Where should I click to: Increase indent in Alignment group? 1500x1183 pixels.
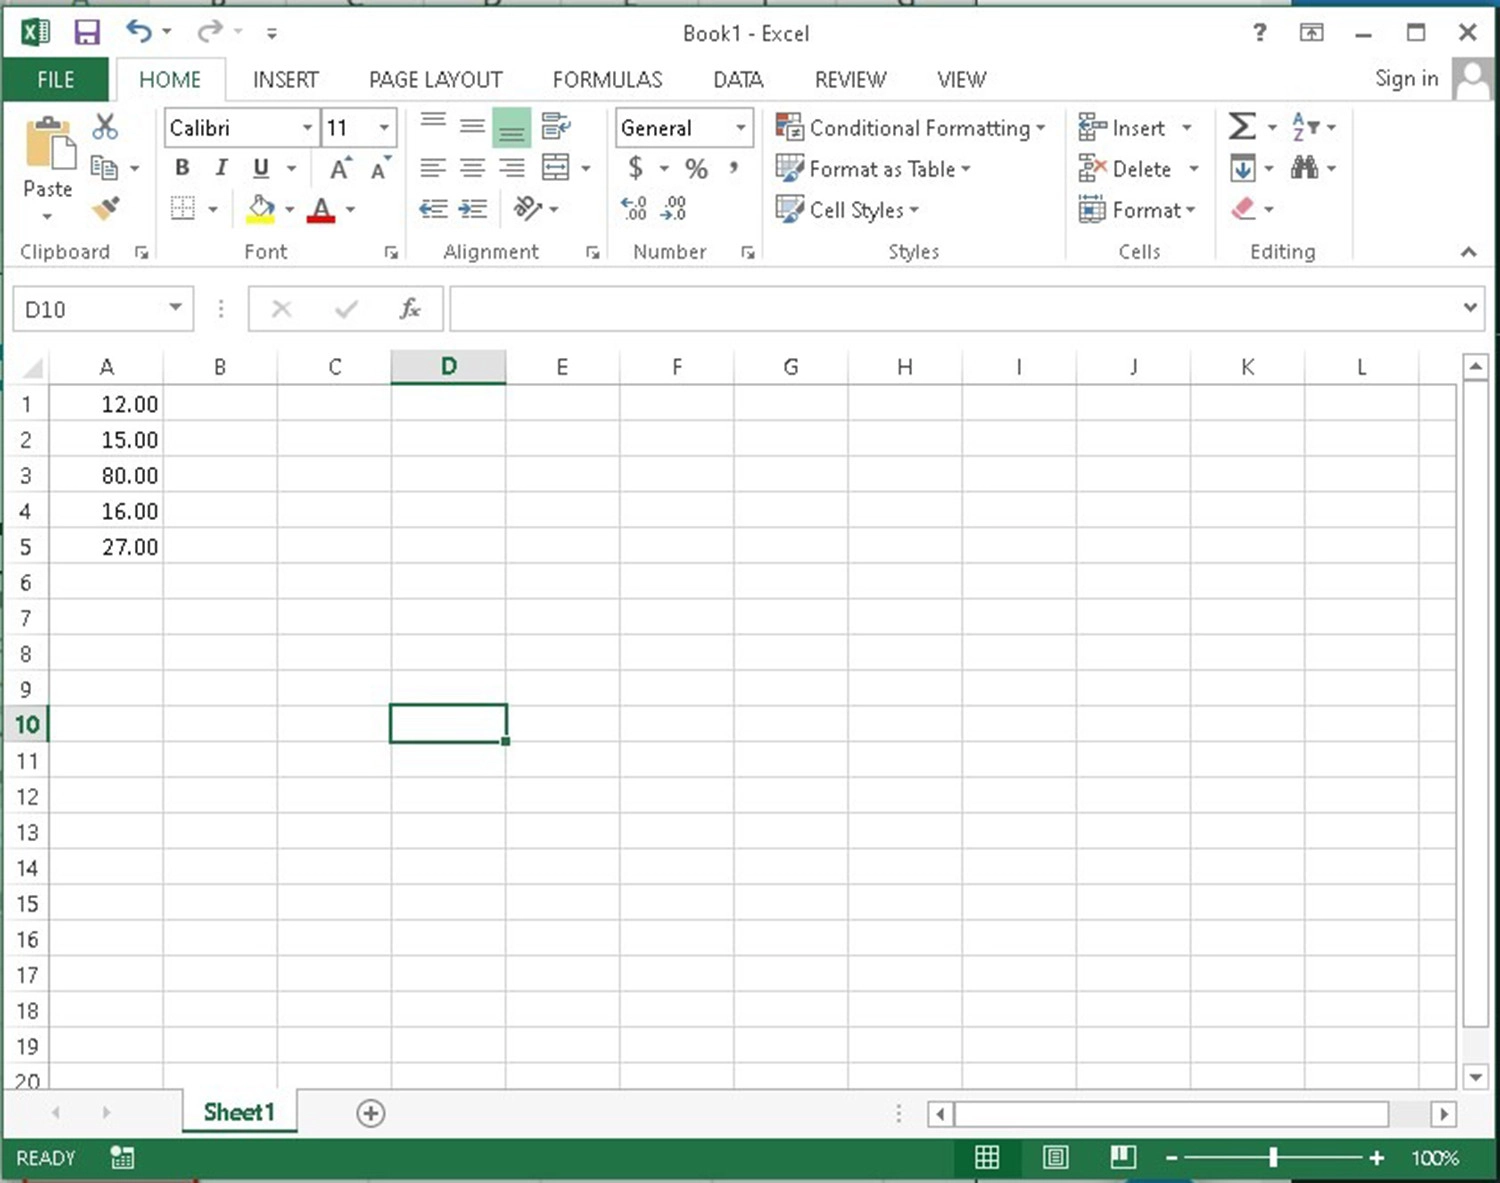(472, 208)
